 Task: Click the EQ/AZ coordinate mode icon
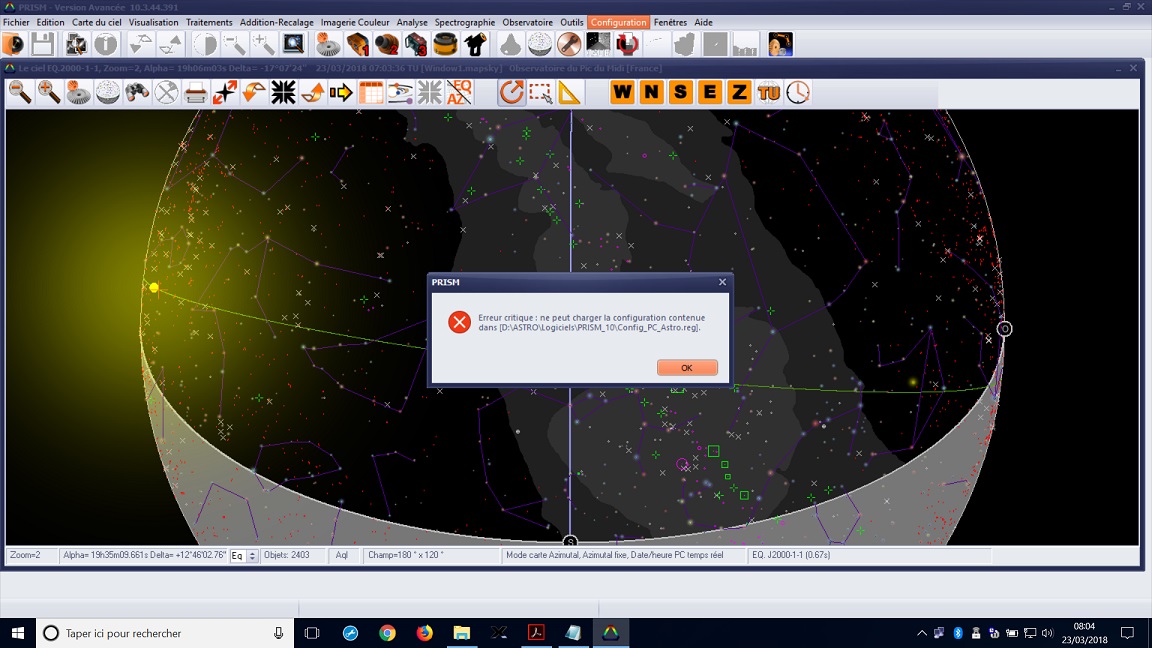pyautogui.click(x=459, y=93)
